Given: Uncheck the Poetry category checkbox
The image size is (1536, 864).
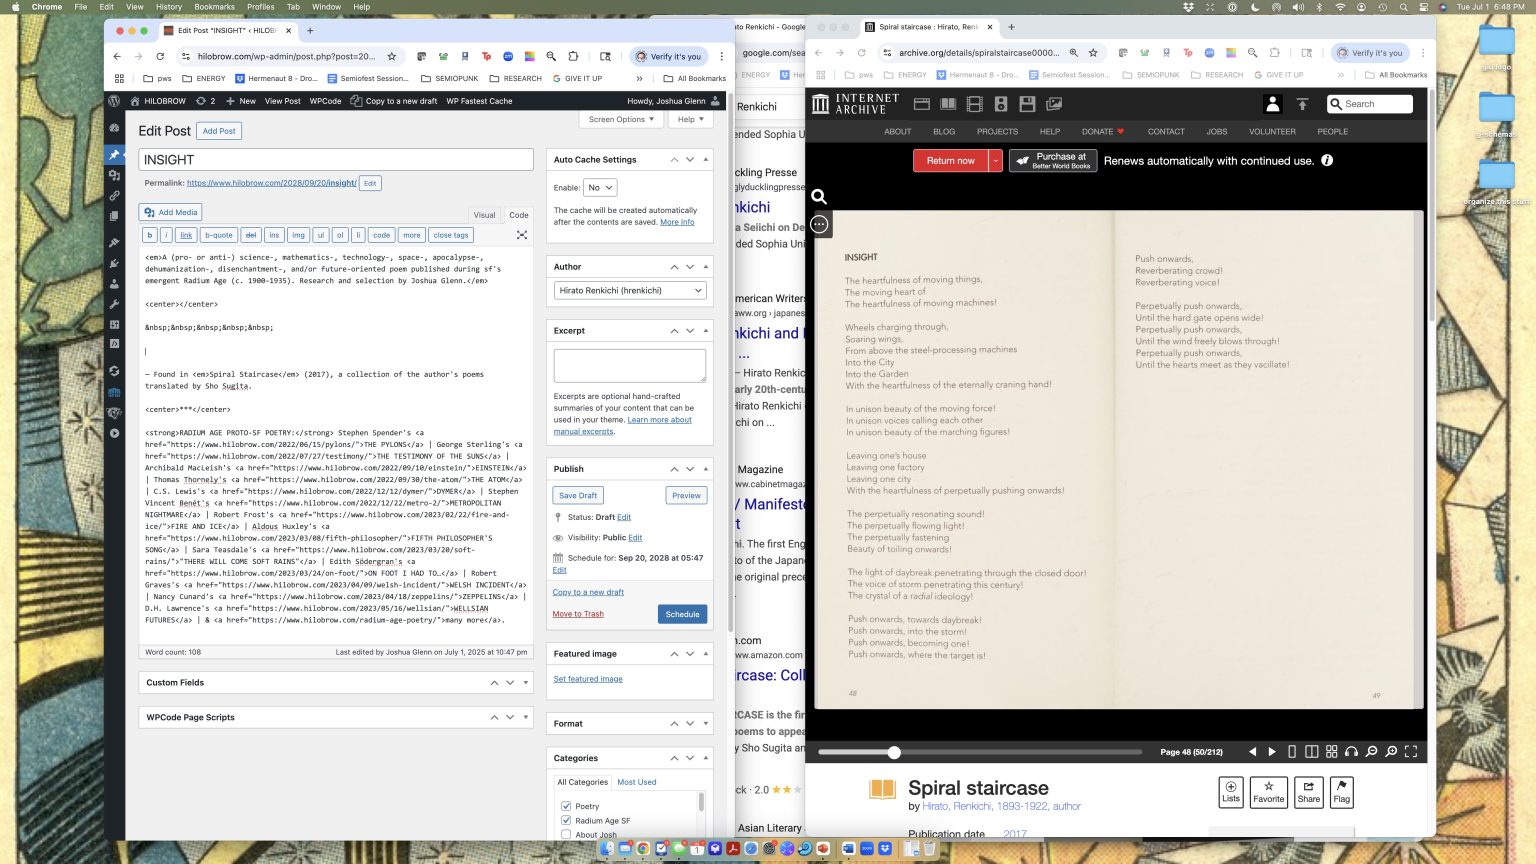Looking at the screenshot, I should click(566, 806).
